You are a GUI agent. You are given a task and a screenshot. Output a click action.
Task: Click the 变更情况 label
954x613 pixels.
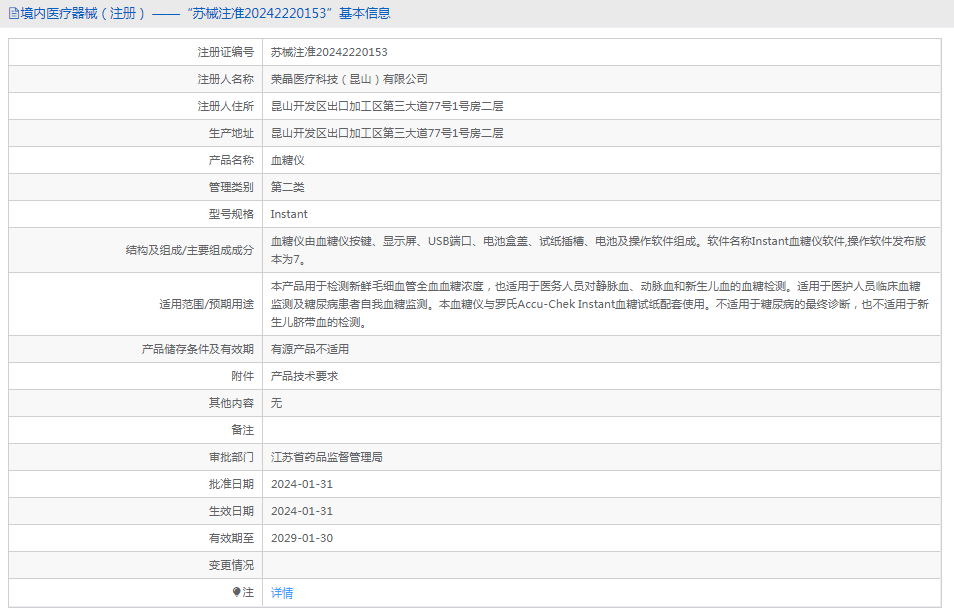(x=231, y=566)
